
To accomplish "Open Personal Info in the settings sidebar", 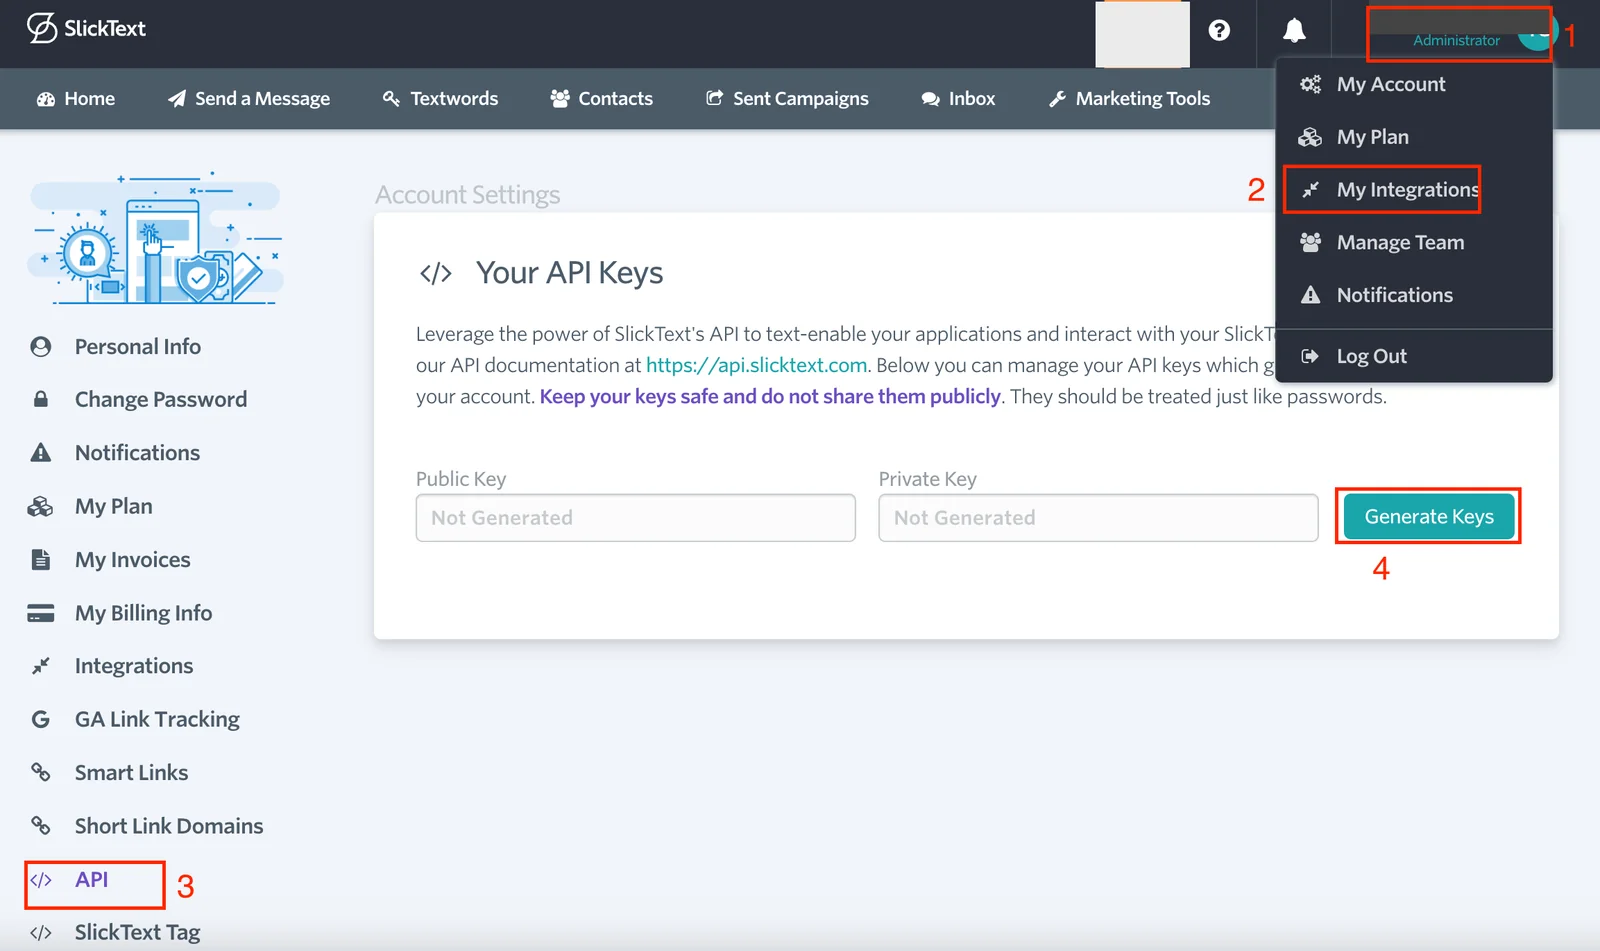I will [x=138, y=347].
